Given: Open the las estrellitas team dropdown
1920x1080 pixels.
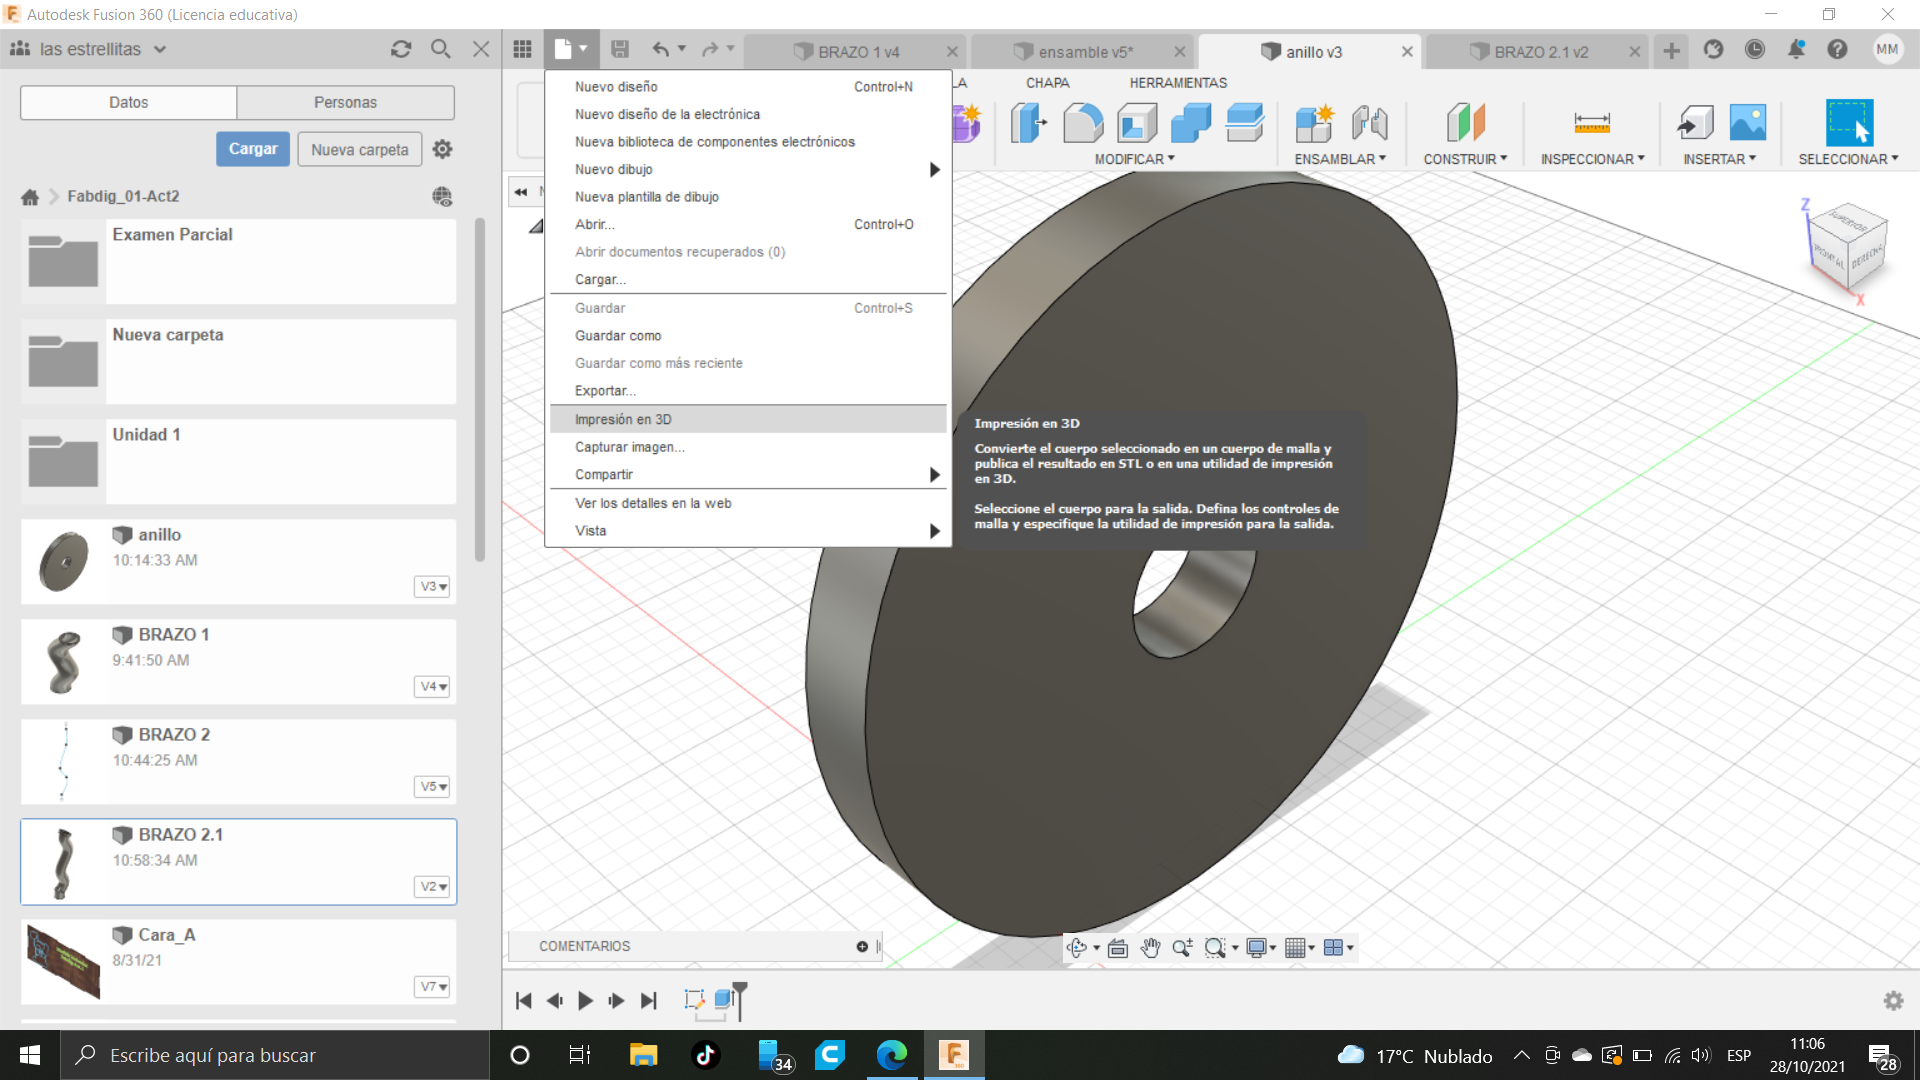Looking at the screenshot, I should click(160, 49).
